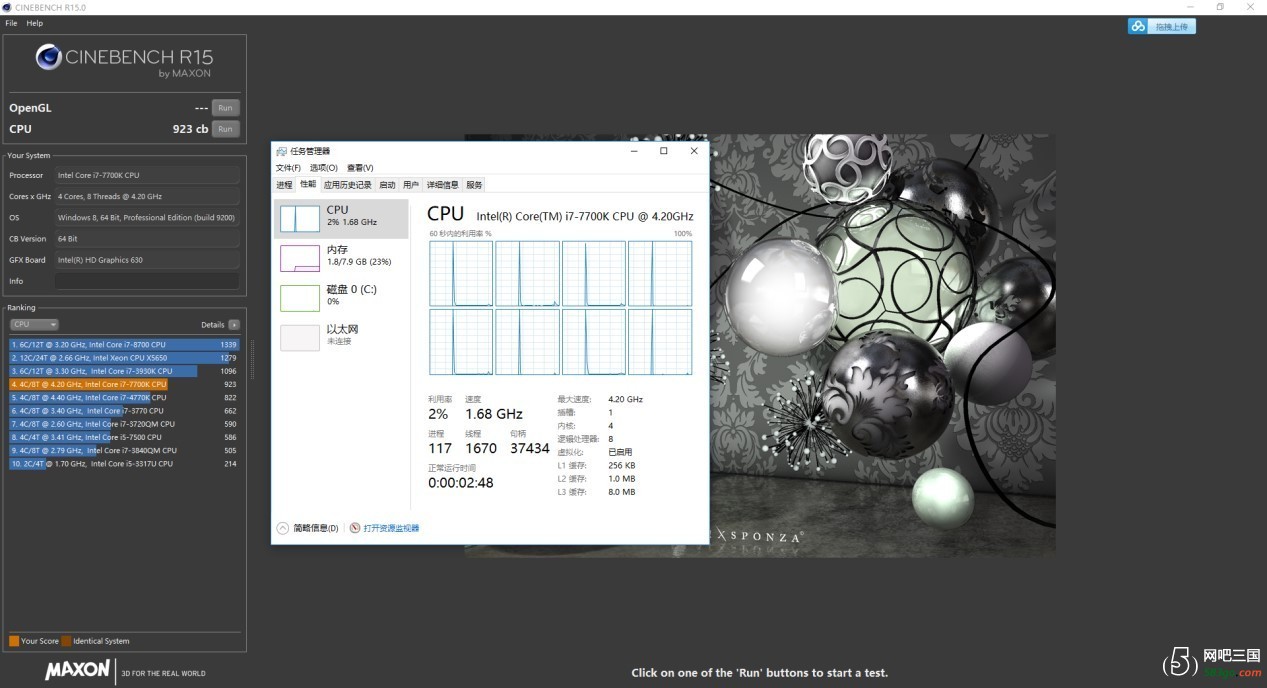The image size is (1267, 688).
Task: Switch to the 进程 tab
Action: pos(284,185)
